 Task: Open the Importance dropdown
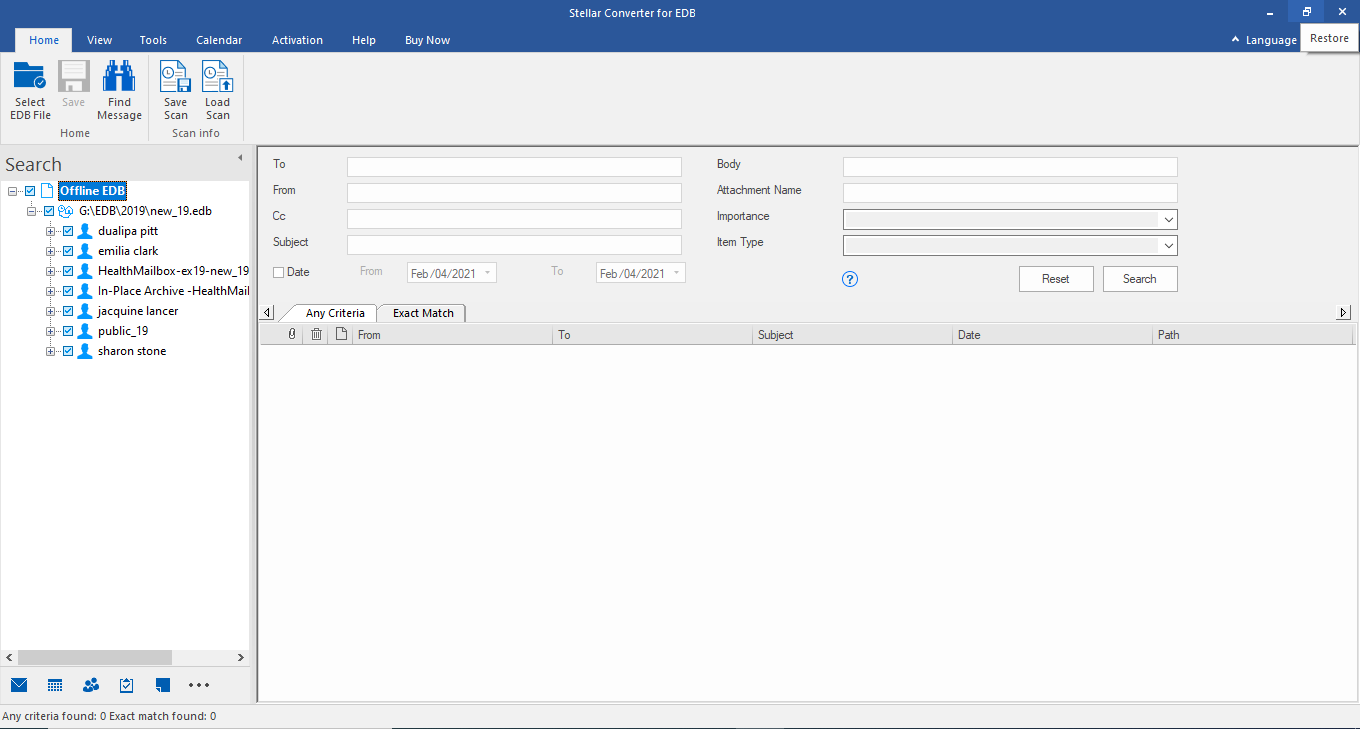click(x=1168, y=220)
